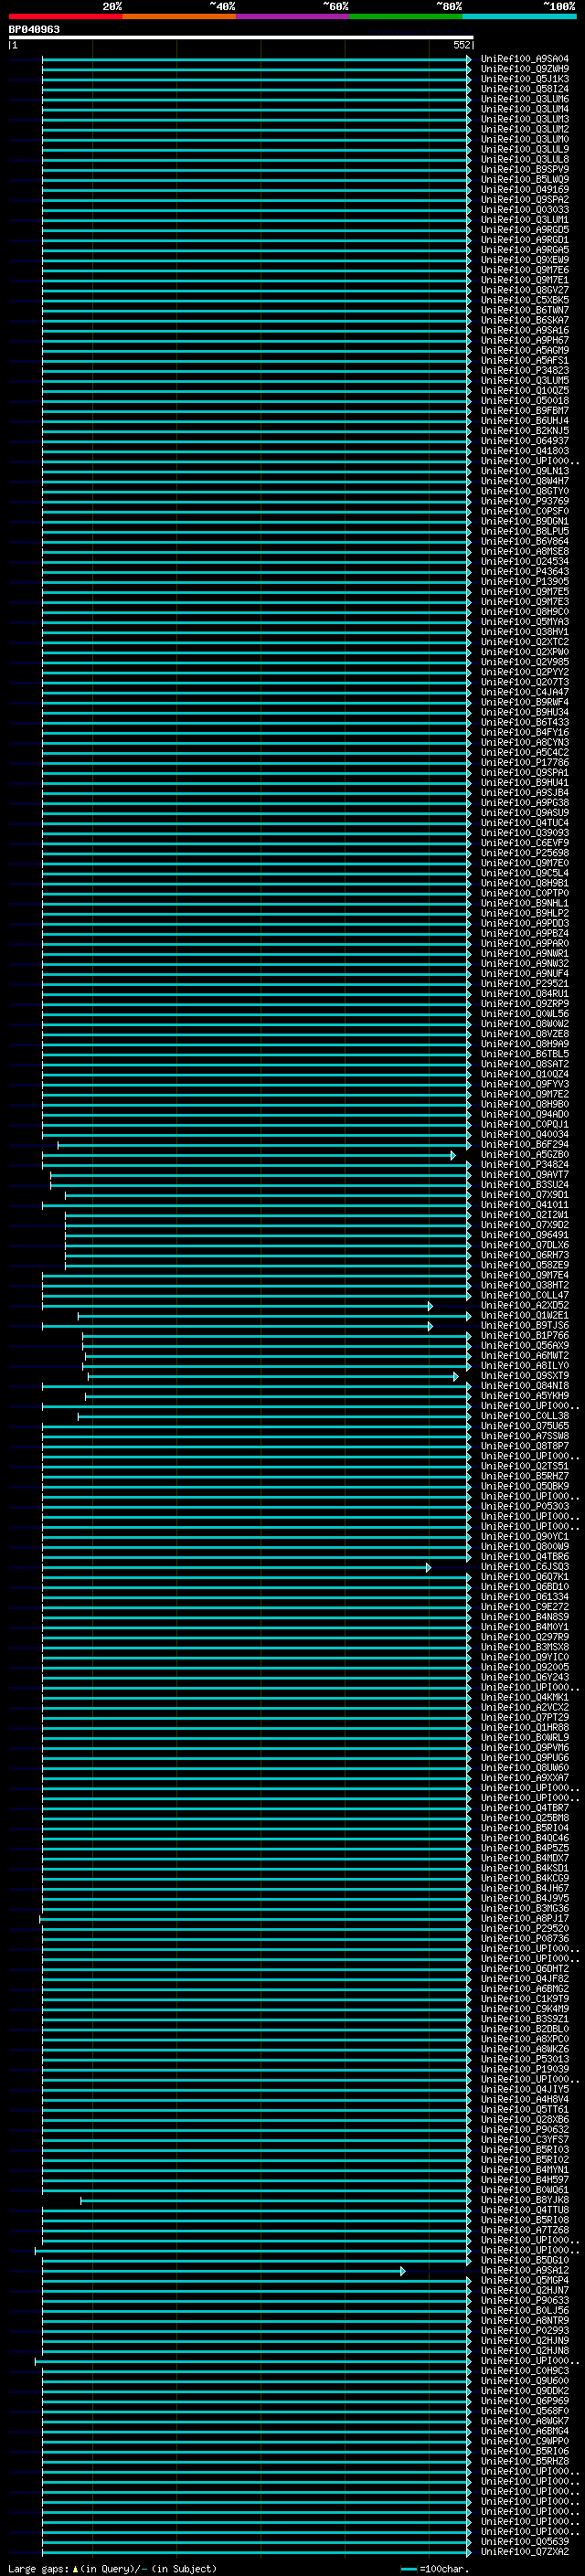
Task: Open hit UniRef100_A9SA04
Action: point(525,59)
